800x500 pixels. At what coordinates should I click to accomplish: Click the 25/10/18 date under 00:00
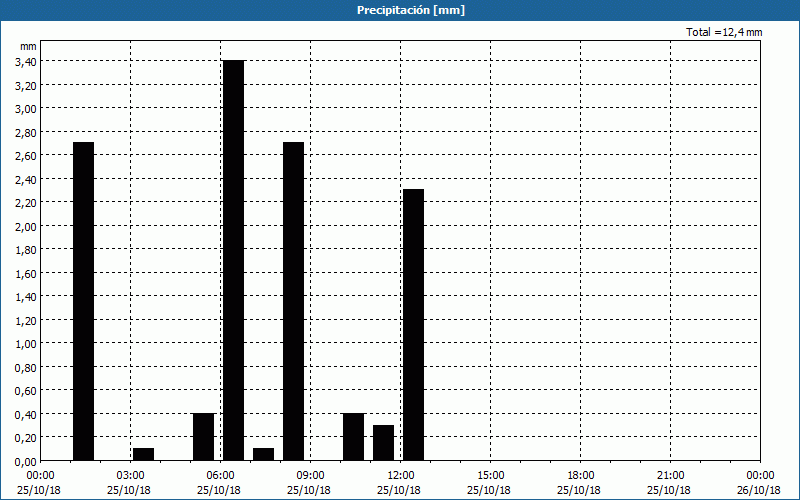click(39, 490)
